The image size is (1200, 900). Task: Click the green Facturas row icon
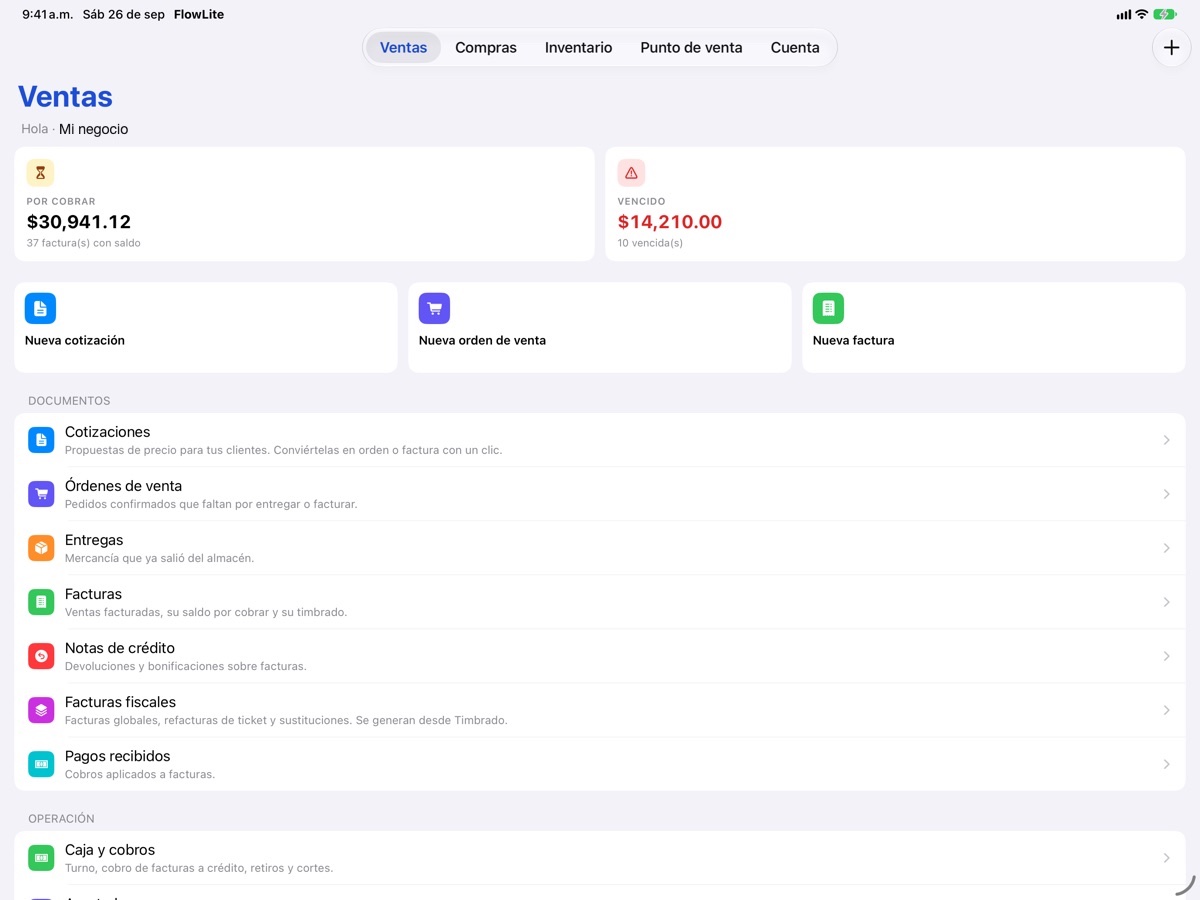(41, 602)
